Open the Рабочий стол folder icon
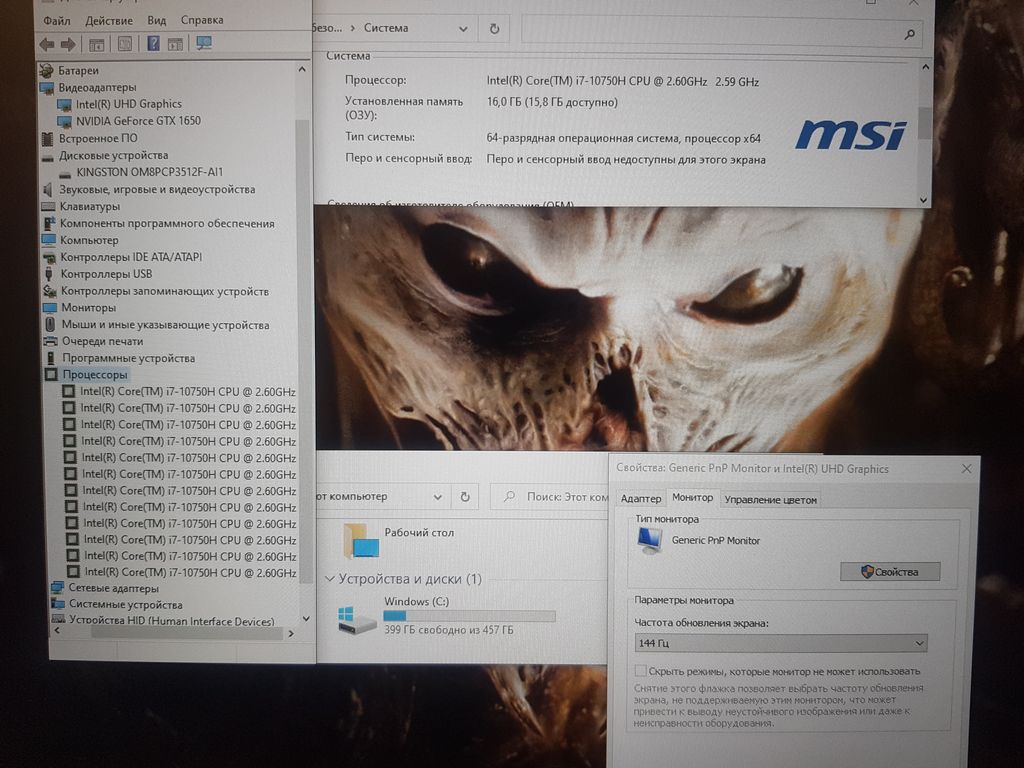1024x768 pixels. (361, 539)
